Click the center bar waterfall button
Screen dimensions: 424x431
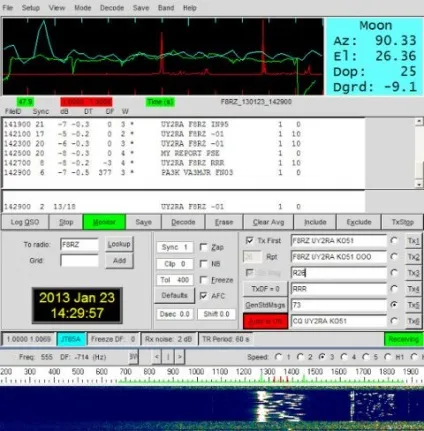(x=168, y=357)
